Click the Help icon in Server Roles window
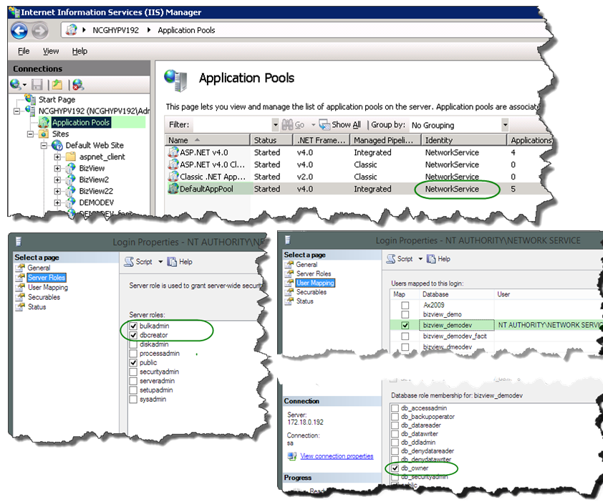Viewport: 603px width, 501px height. (172, 262)
